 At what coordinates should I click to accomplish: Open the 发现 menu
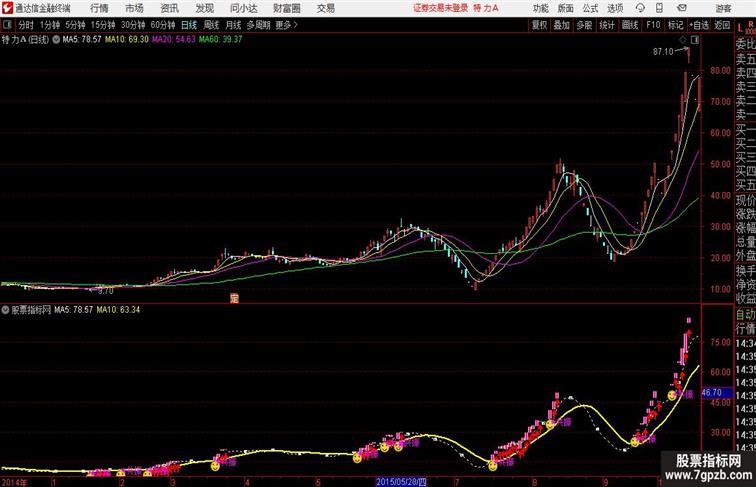204,8
